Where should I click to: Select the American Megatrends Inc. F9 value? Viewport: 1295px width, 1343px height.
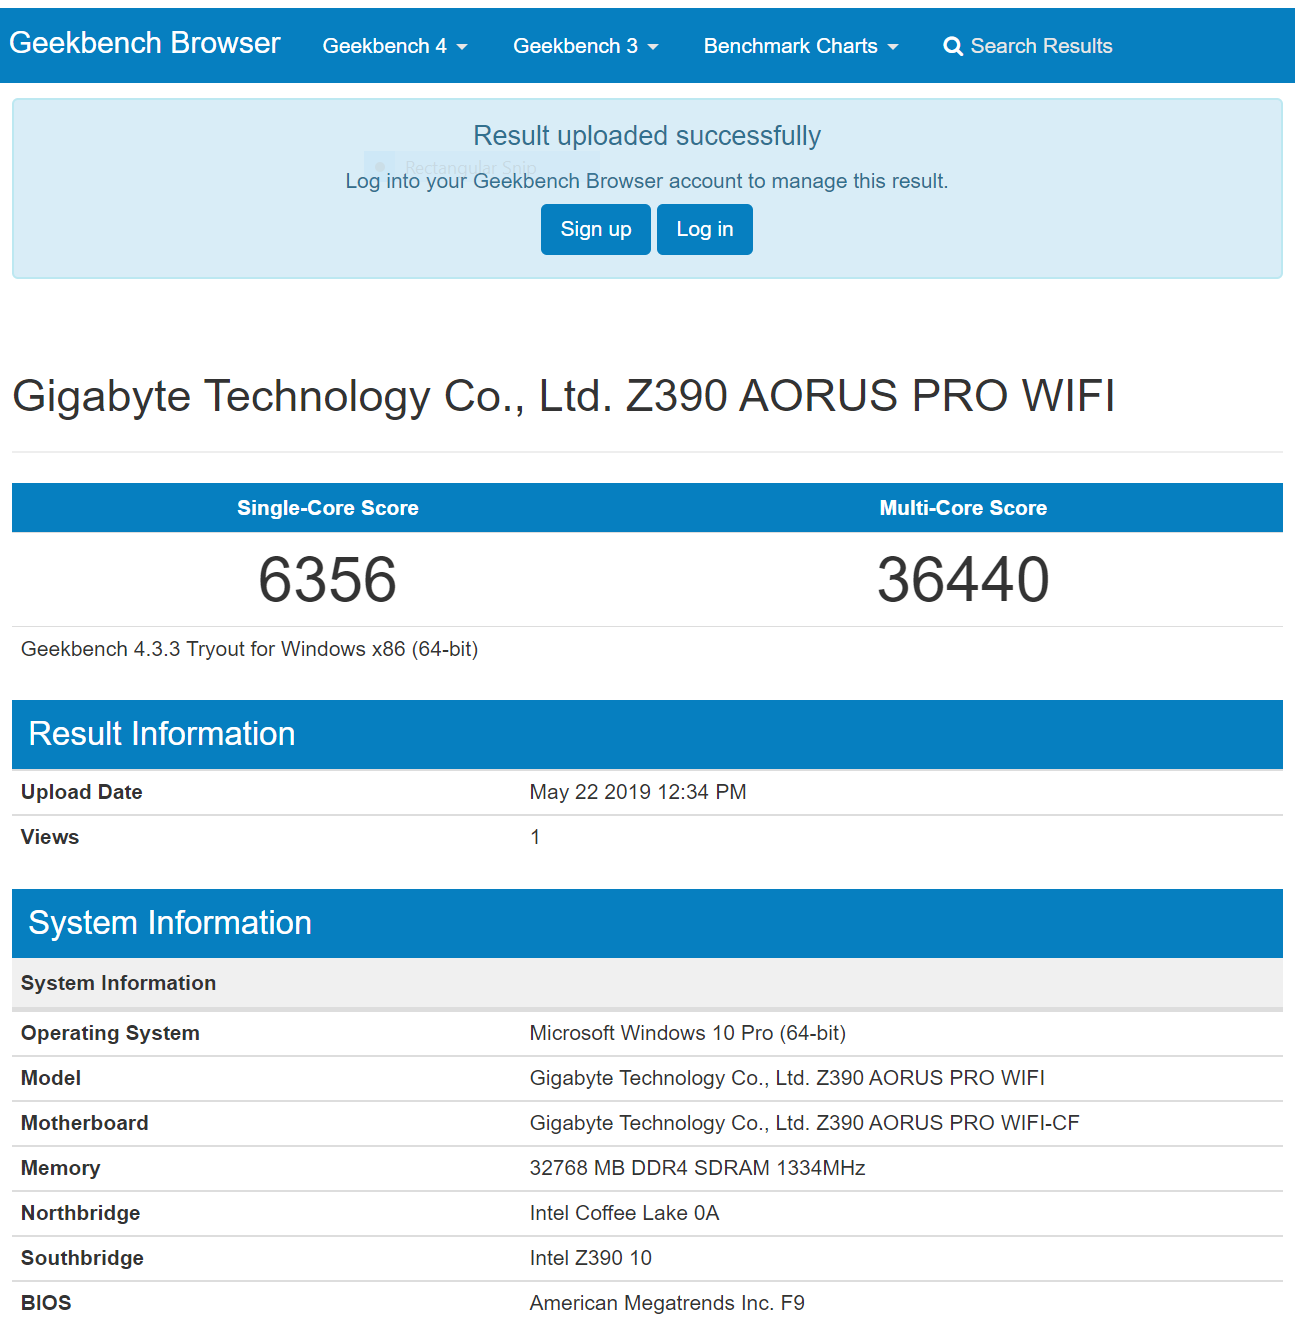(x=667, y=1303)
